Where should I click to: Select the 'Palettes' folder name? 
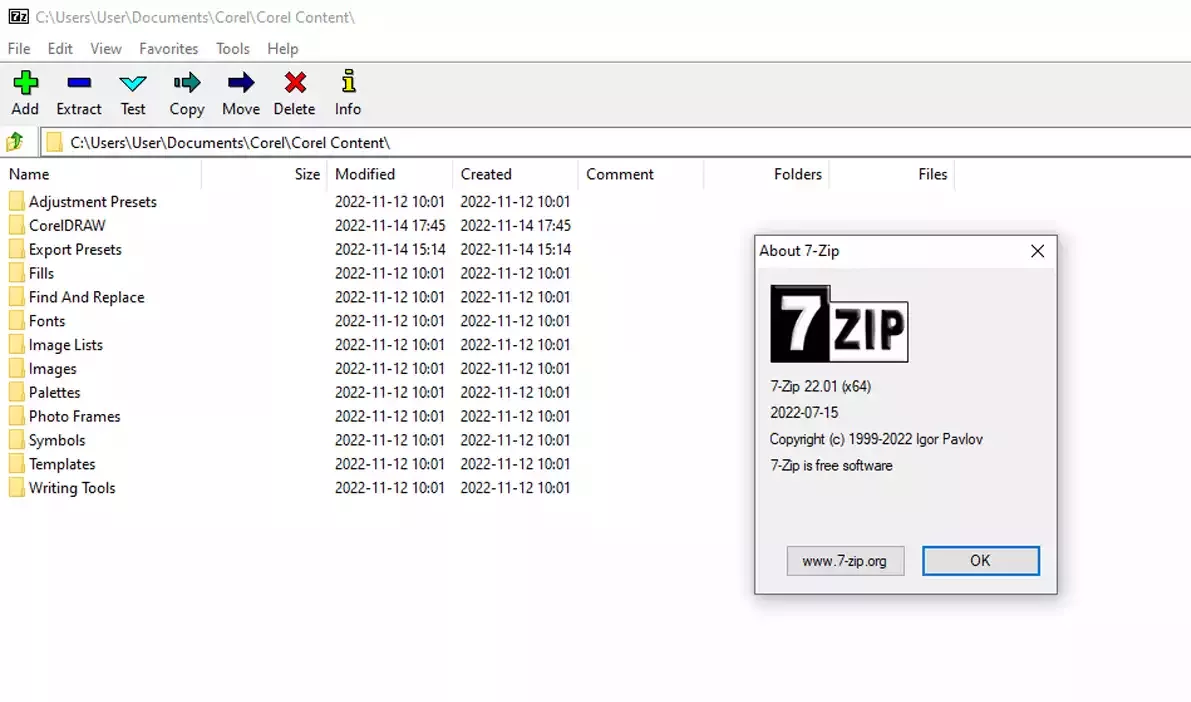click(x=55, y=392)
